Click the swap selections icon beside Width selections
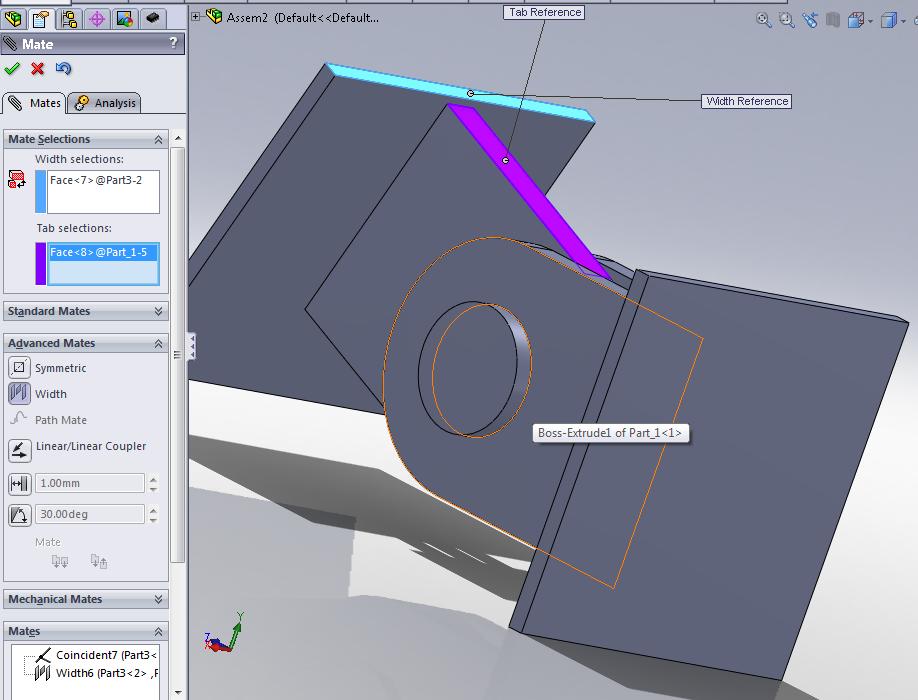The image size is (918, 700). (x=16, y=179)
